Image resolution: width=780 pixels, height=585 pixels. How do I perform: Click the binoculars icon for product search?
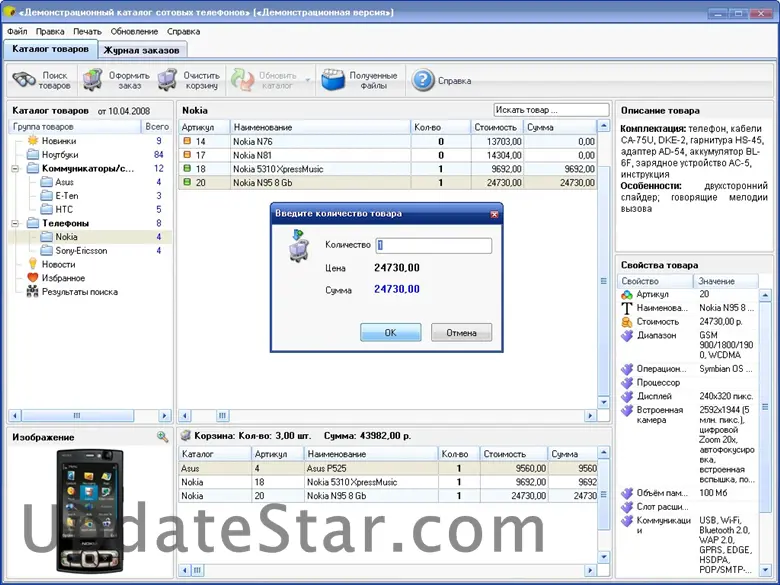[23, 80]
